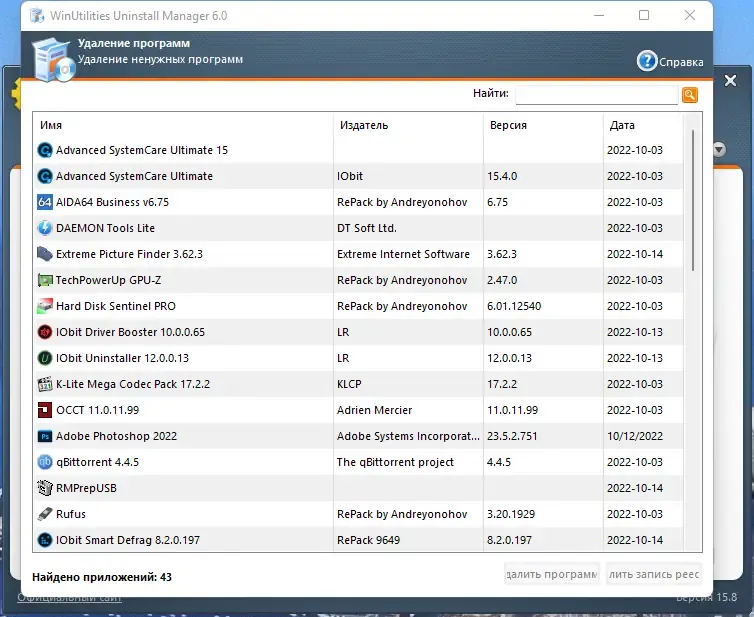The width and height of the screenshot is (754, 617).
Task: Click the program list vertical scrollbar thumb
Action: (693, 200)
